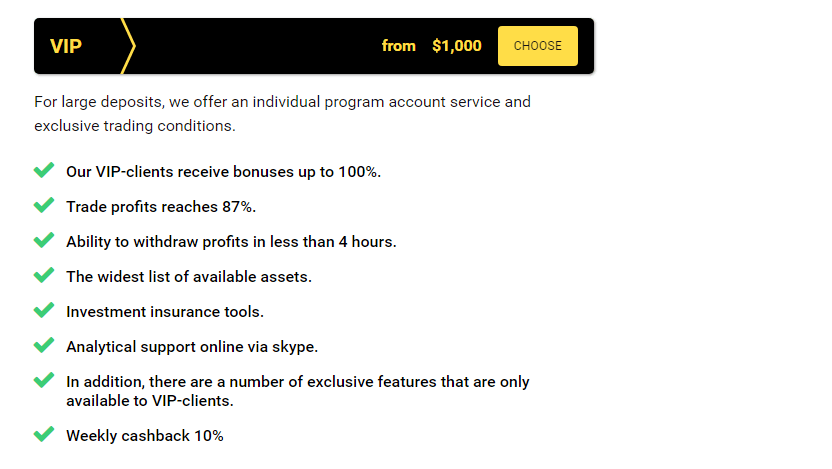Click the word 'from' in the banner

click(x=398, y=46)
